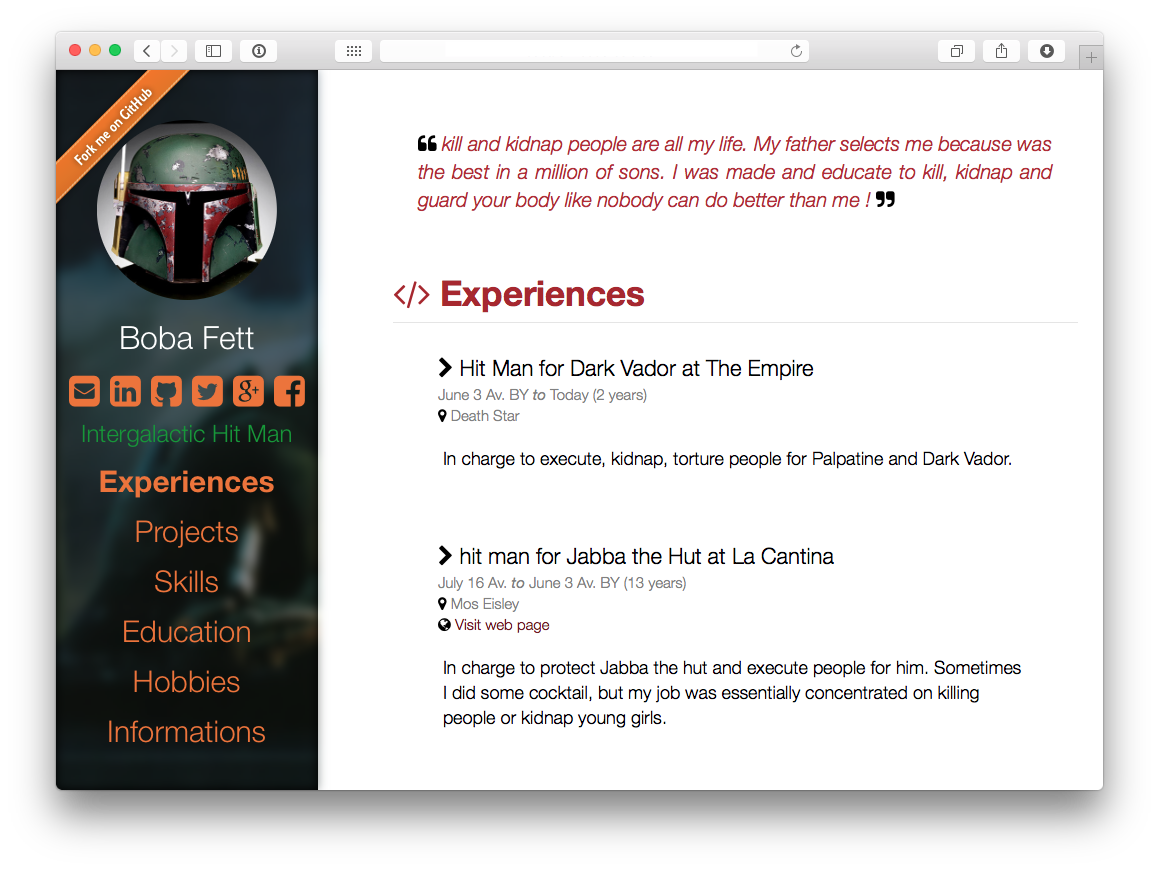1159x870 pixels.
Task: Follow the Visit web page link
Action: pyautogui.click(x=502, y=625)
